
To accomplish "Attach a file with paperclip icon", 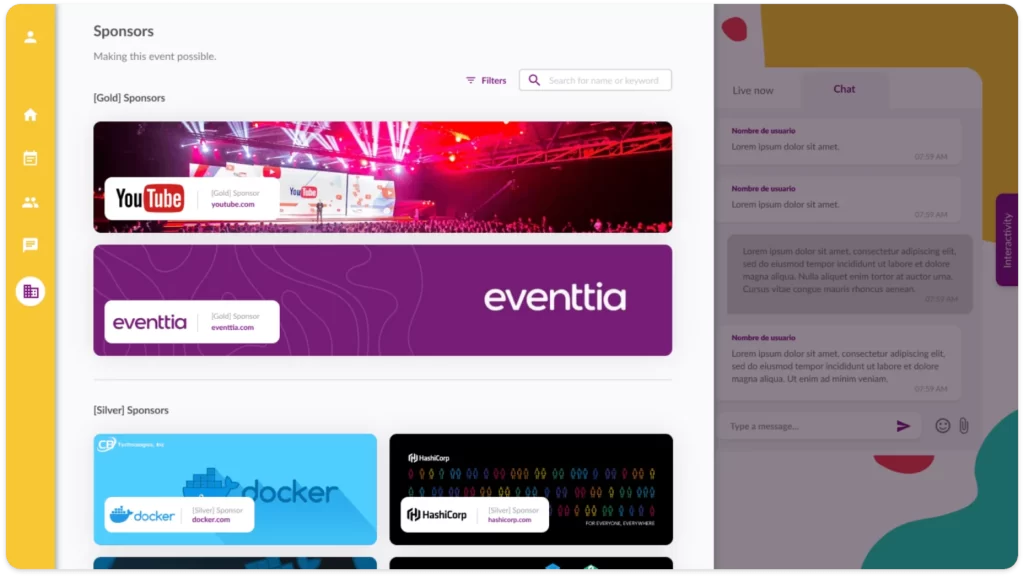I will [964, 426].
